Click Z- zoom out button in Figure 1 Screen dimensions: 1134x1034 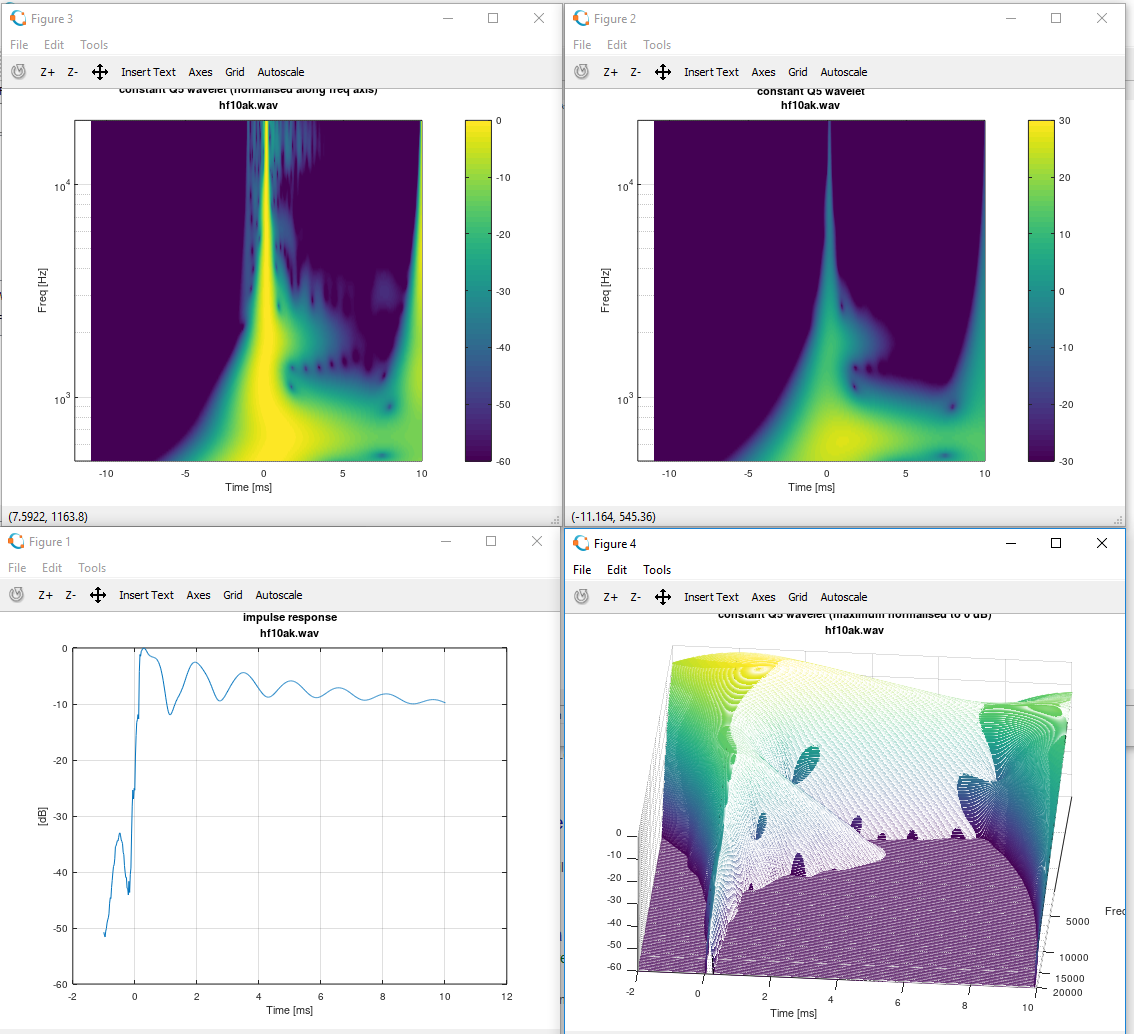pos(70,594)
